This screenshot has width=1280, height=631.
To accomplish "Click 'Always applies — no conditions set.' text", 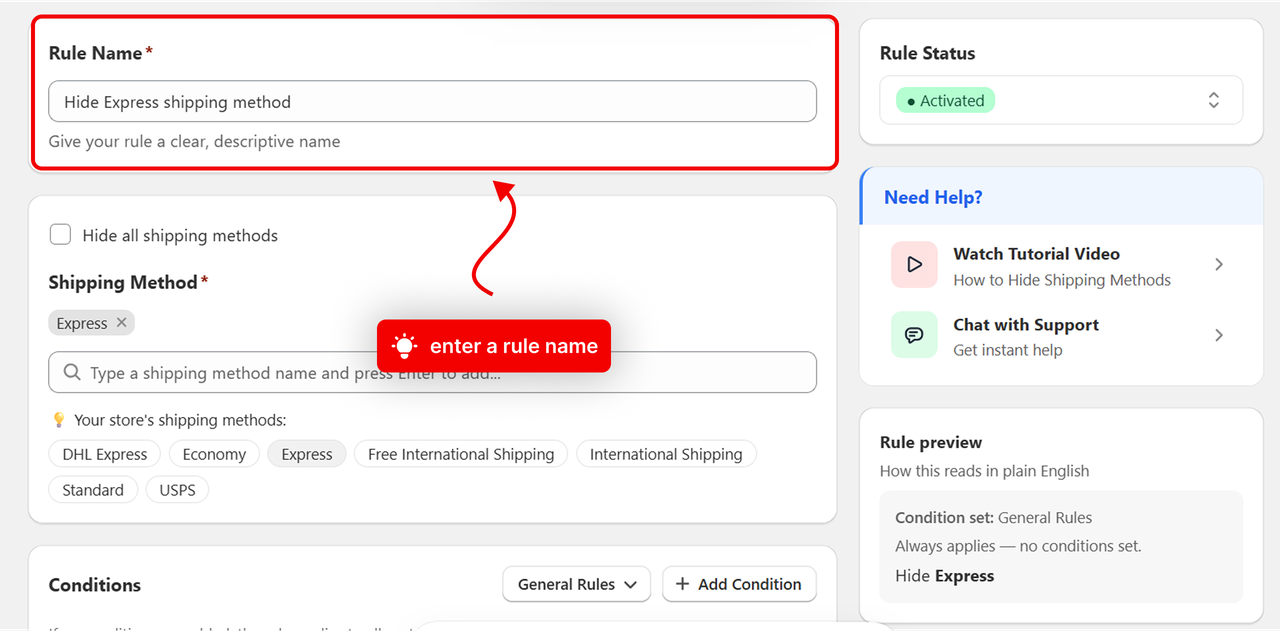I will coord(1018,546).
